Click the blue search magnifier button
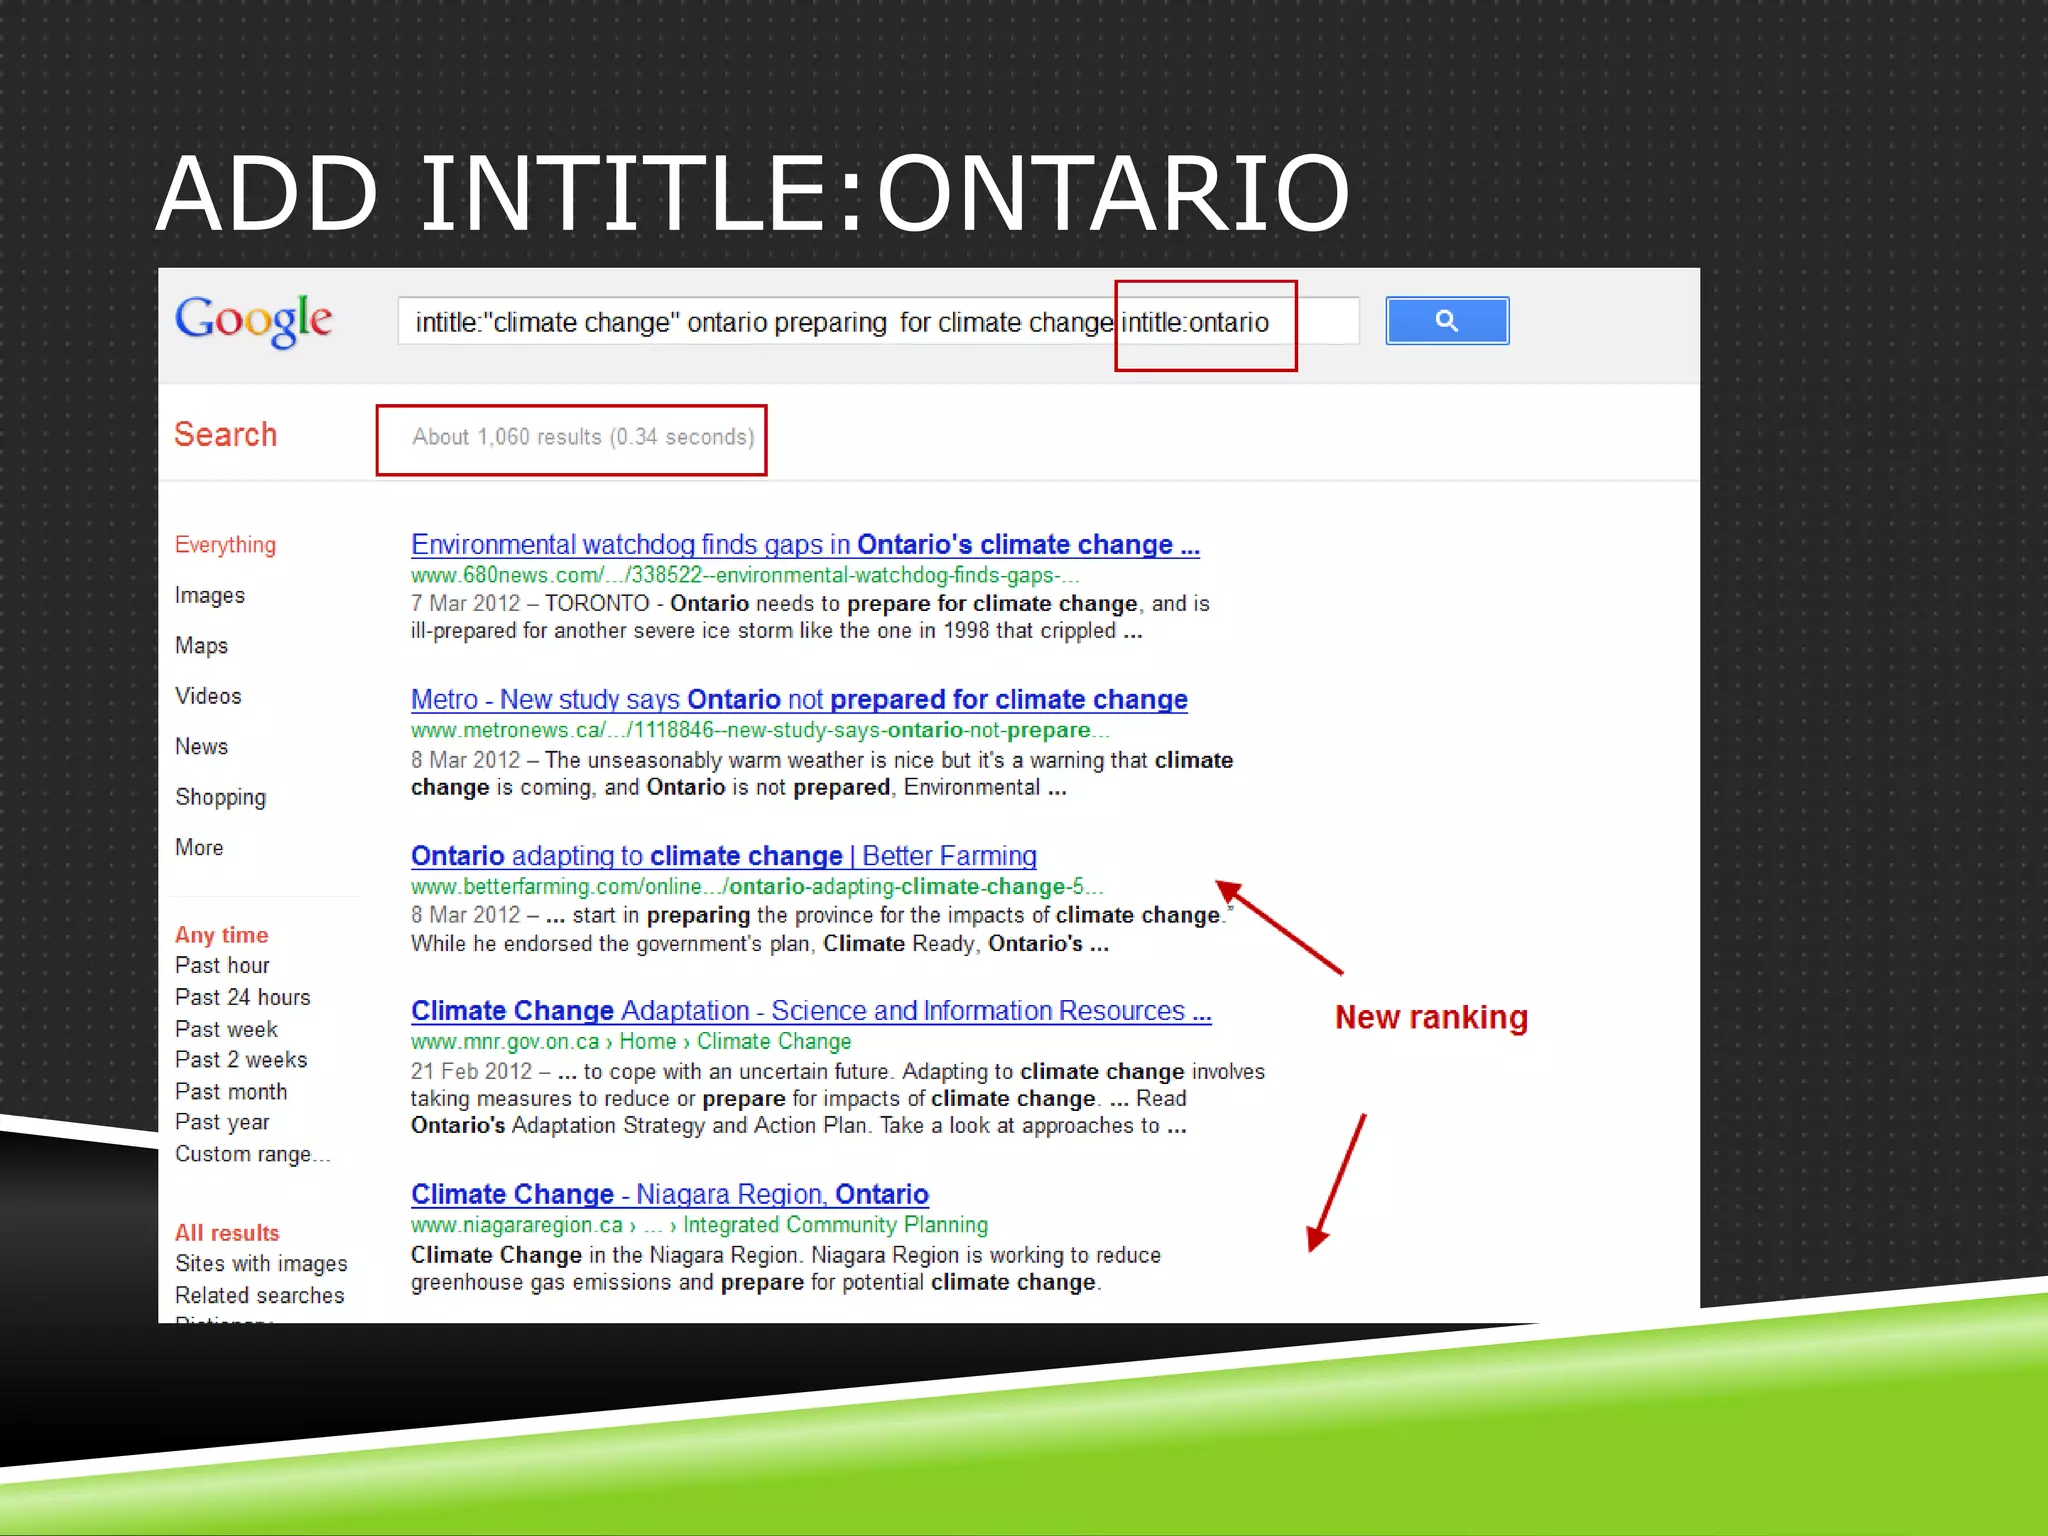This screenshot has width=2048, height=1536. [x=1447, y=321]
